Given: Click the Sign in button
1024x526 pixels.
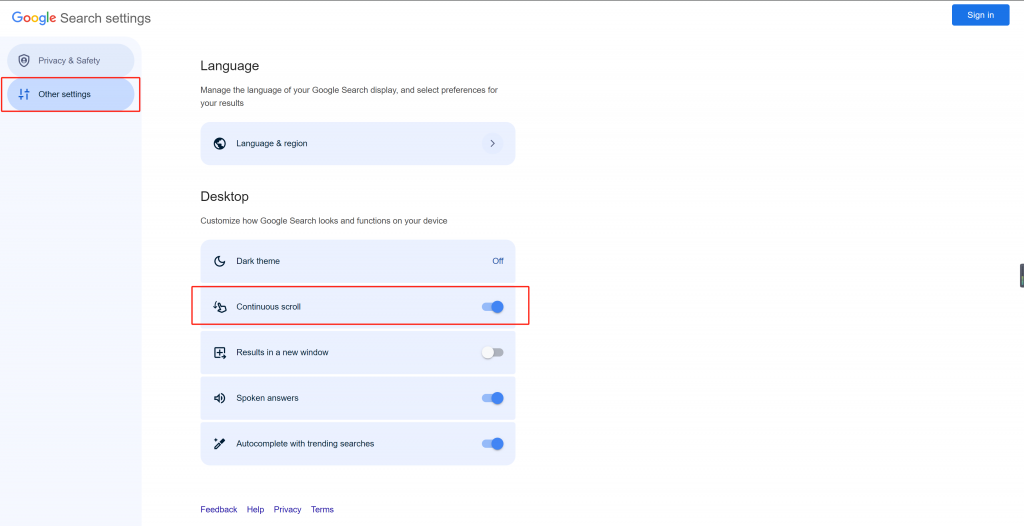Looking at the screenshot, I should (980, 15).
